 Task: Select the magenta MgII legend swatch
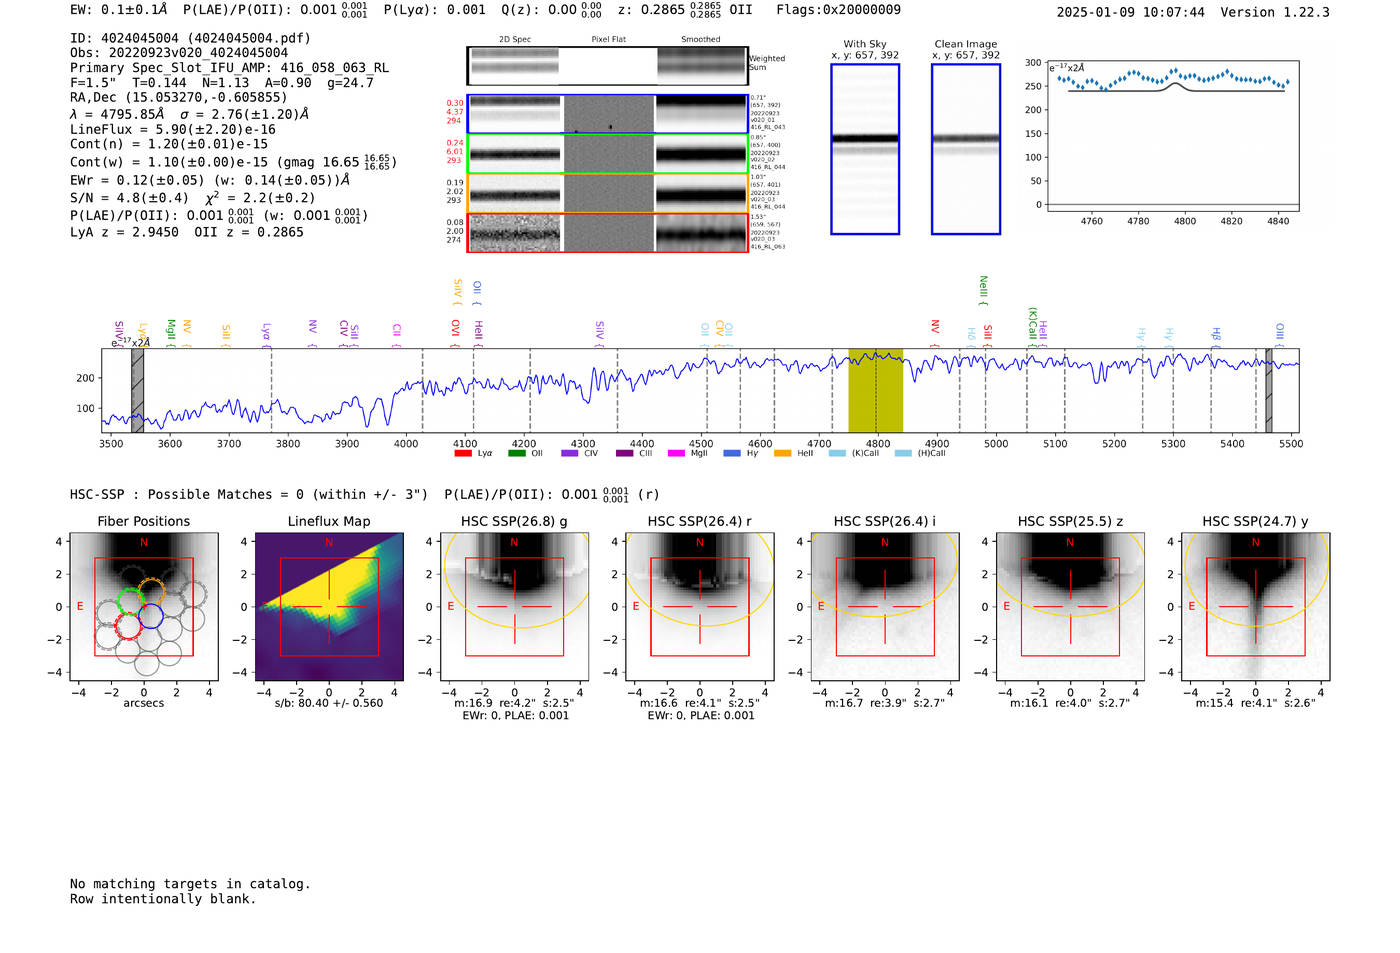676,453
